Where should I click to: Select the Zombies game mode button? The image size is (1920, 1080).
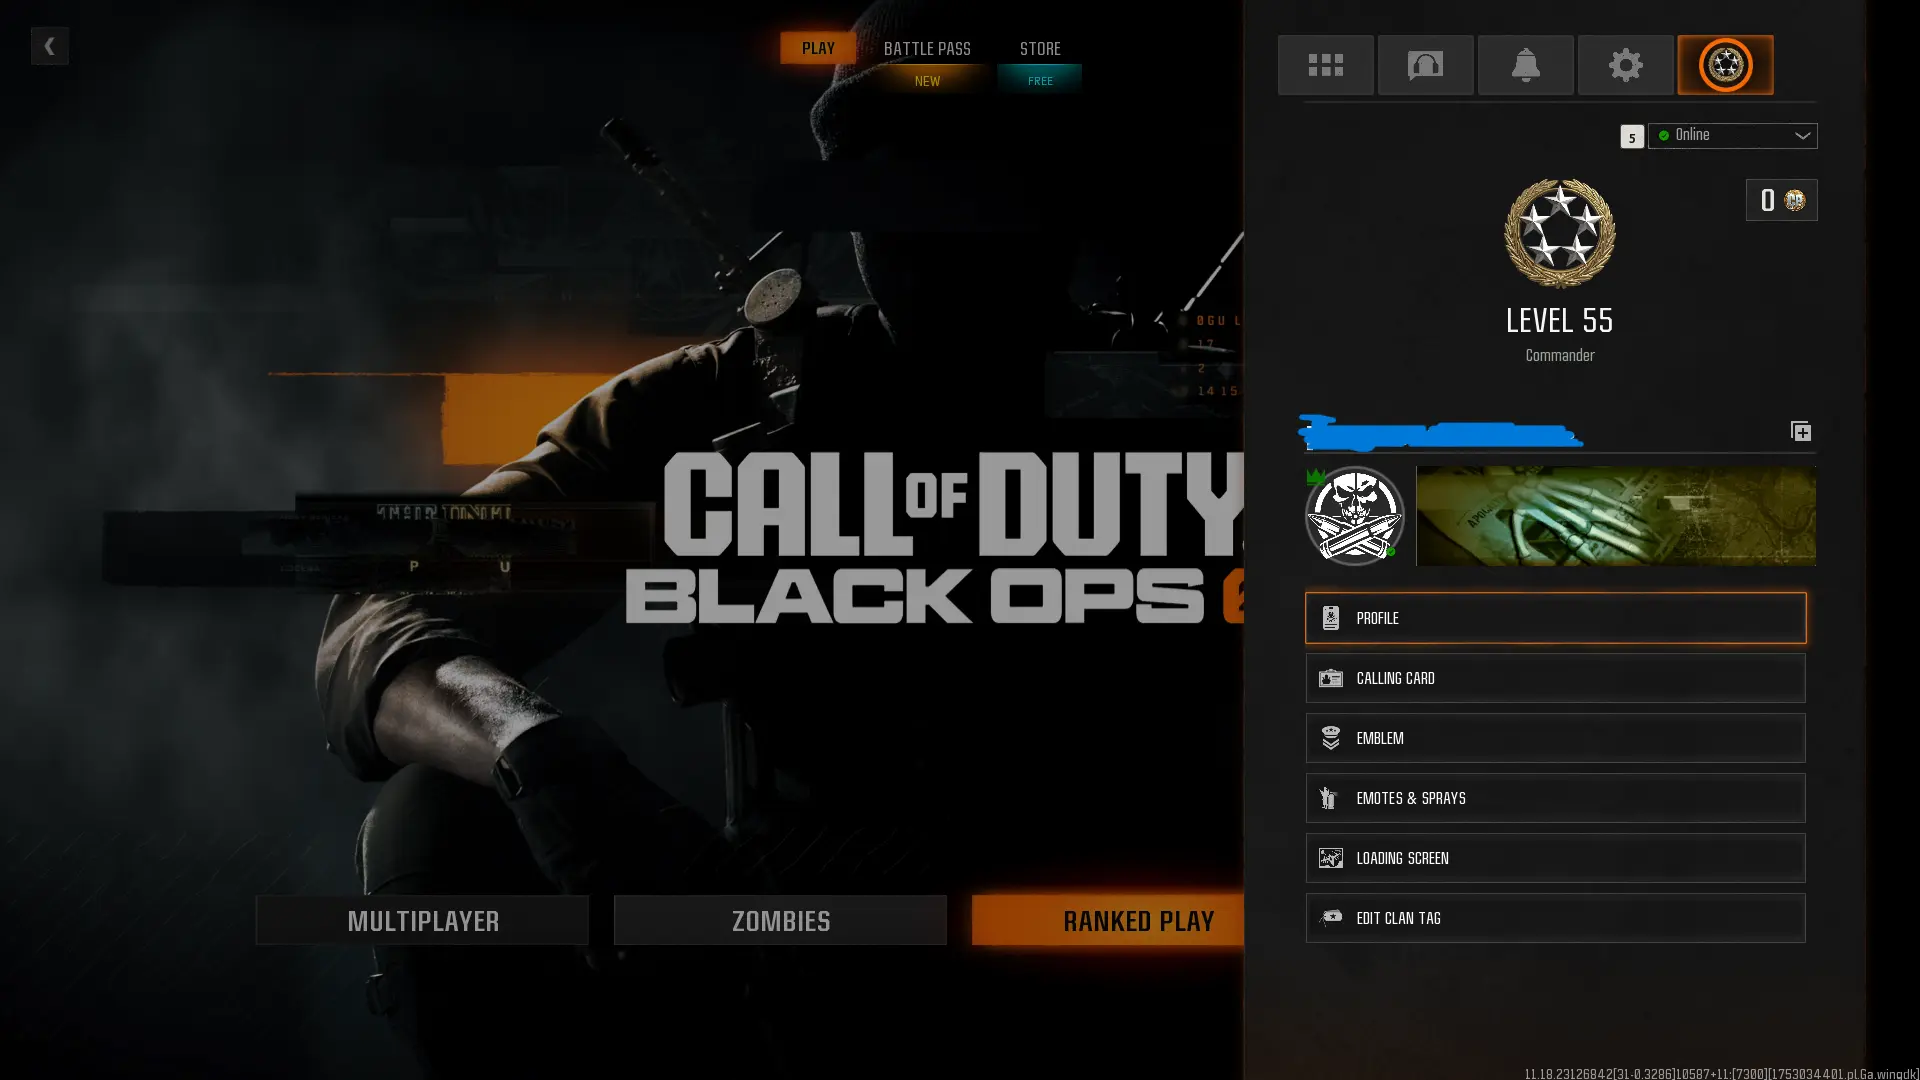pyautogui.click(x=780, y=920)
